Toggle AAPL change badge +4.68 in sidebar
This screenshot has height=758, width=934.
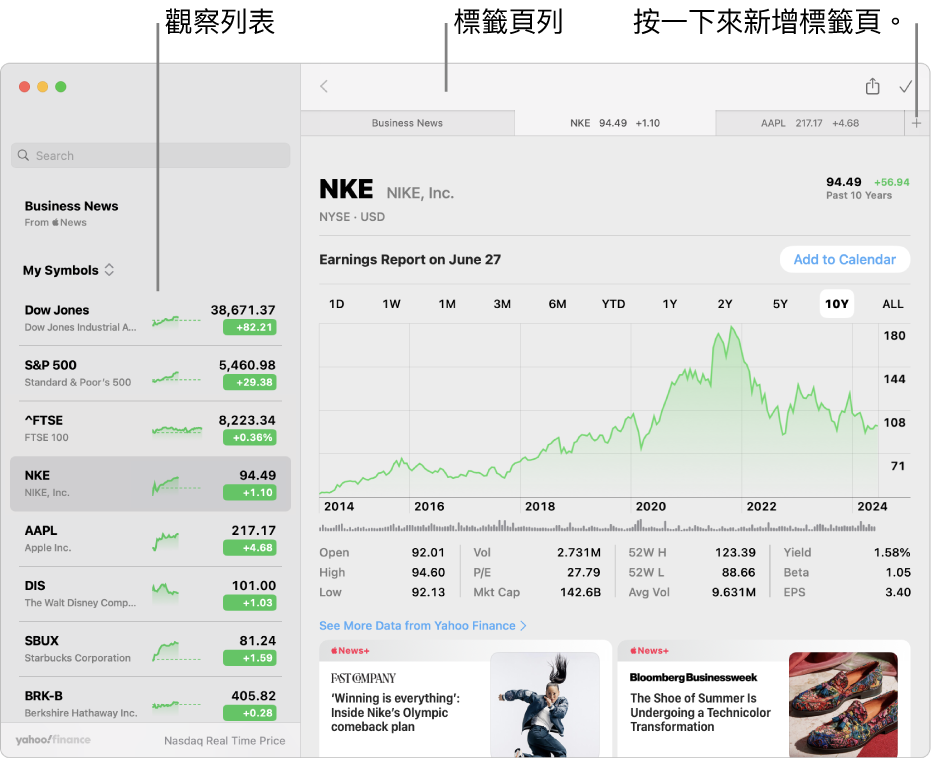coord(250,548)
